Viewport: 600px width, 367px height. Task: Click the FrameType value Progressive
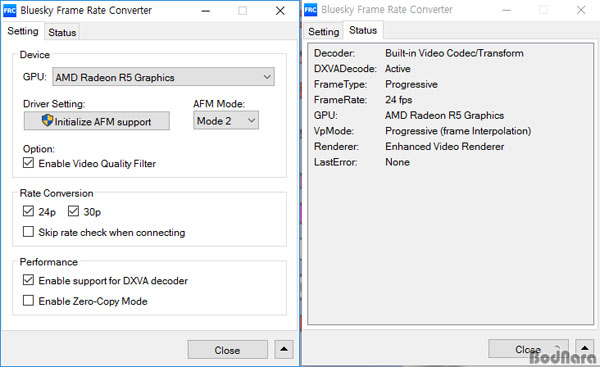click(x=411, y=84)
